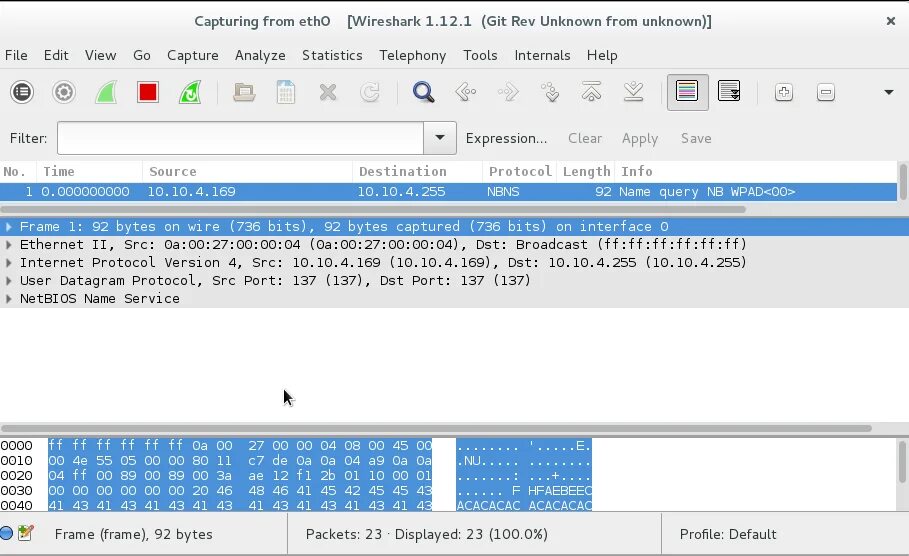Click the save capture file icon

point(286,92)
